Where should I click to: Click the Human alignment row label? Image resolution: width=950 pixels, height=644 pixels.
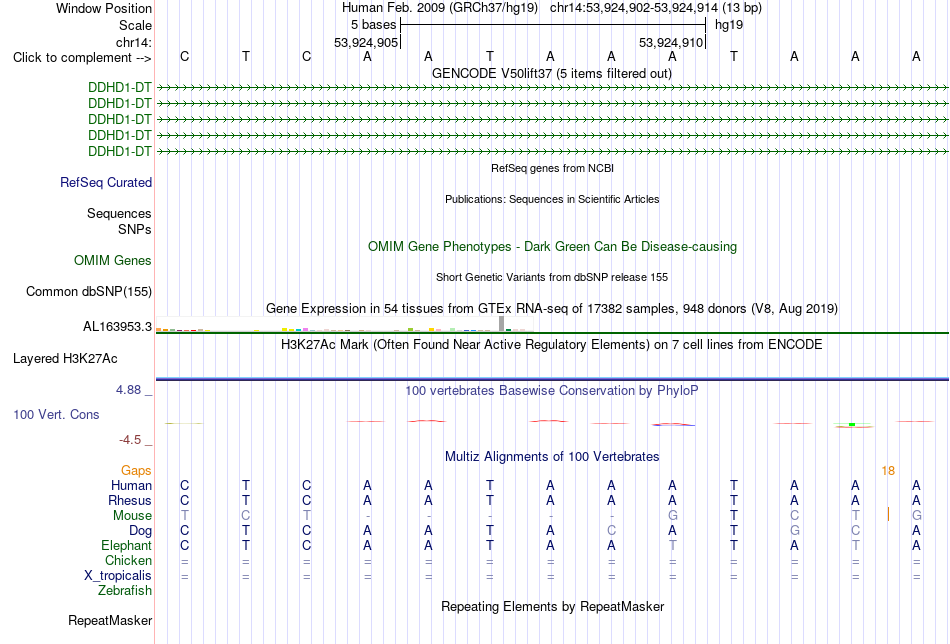pyautogui.click(x=131, y=486)
